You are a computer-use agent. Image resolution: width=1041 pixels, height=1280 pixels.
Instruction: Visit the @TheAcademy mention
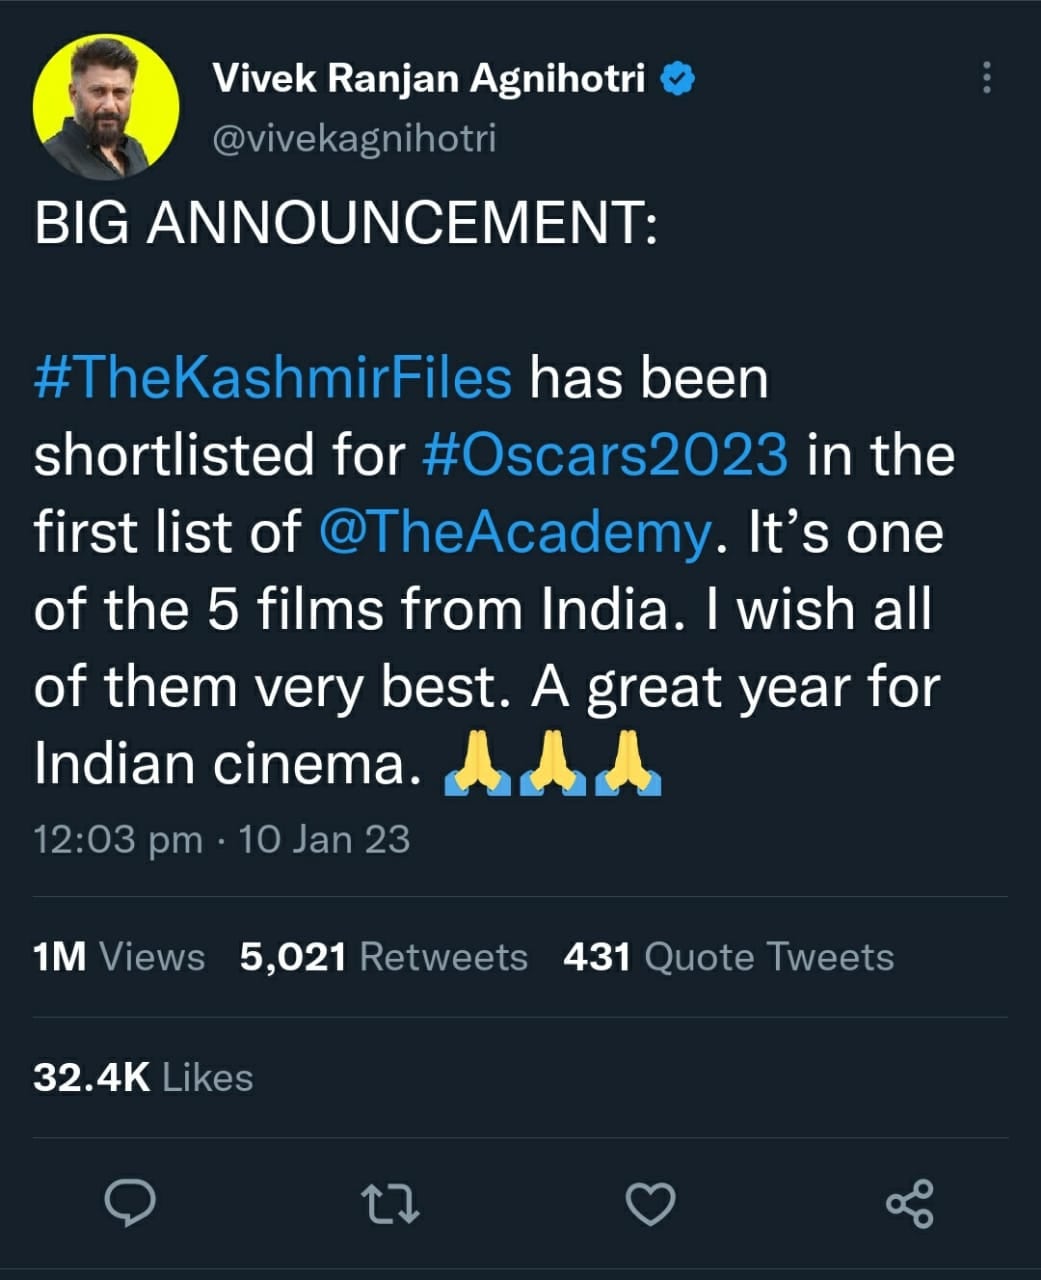pos(515,532)
